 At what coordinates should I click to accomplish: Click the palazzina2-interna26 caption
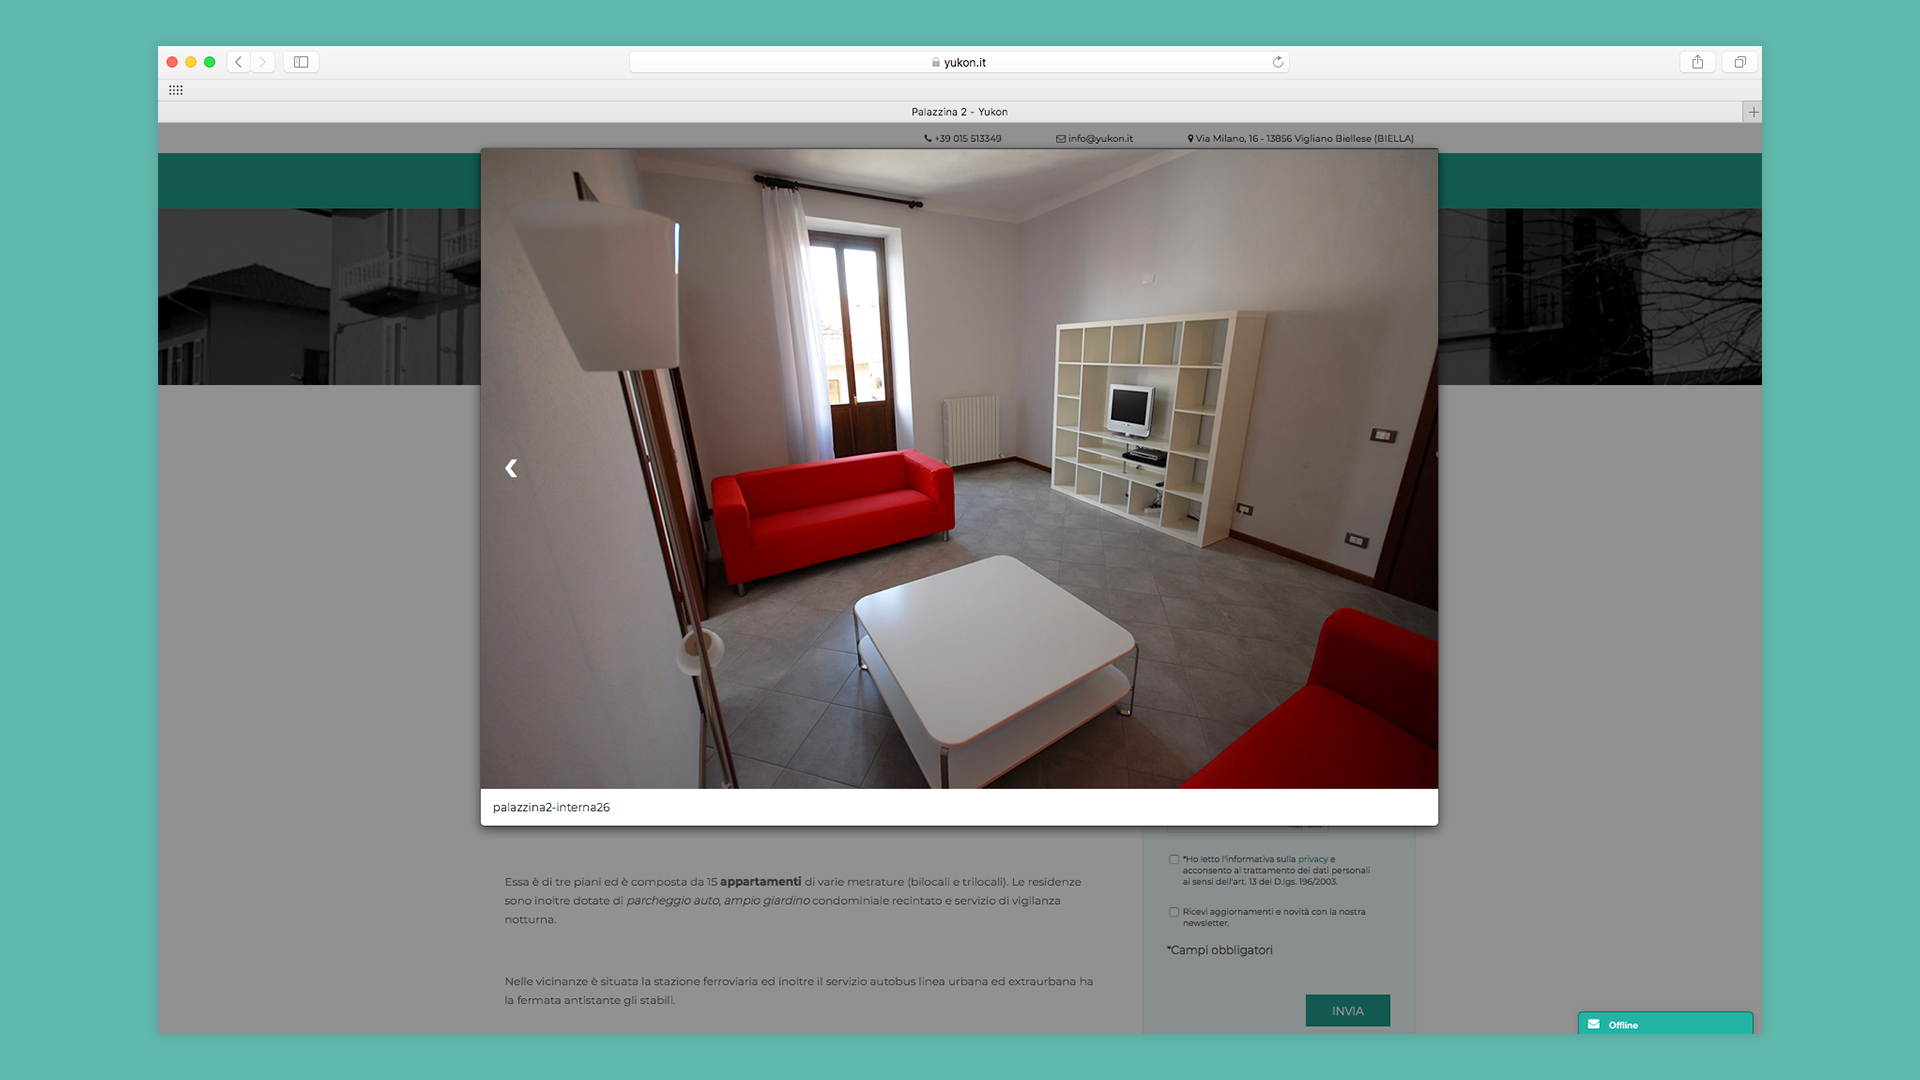(x=551, y=807)
